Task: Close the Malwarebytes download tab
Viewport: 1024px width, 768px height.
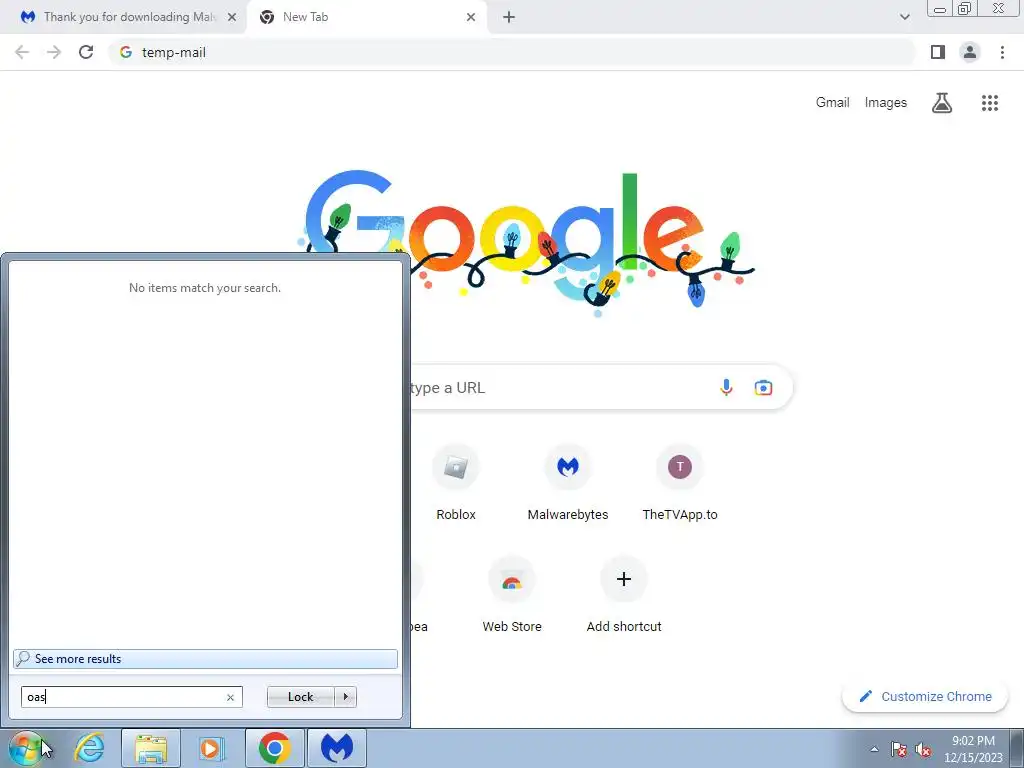Action: pyautogui.click(x=232, y=17)
